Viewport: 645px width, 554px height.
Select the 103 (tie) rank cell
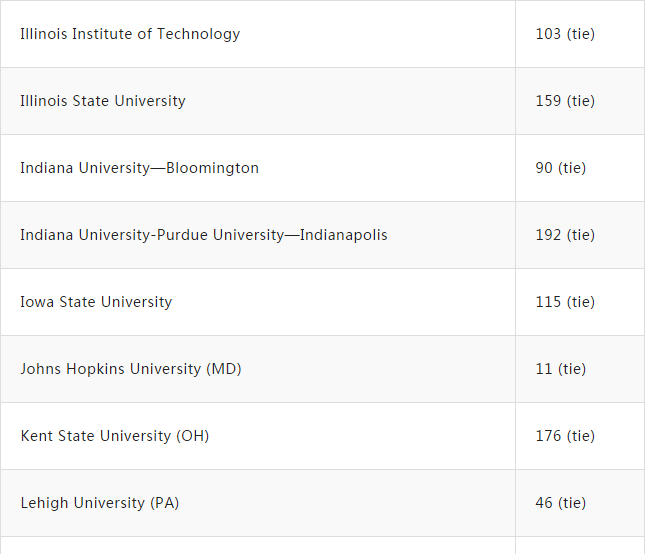point(565,34)
